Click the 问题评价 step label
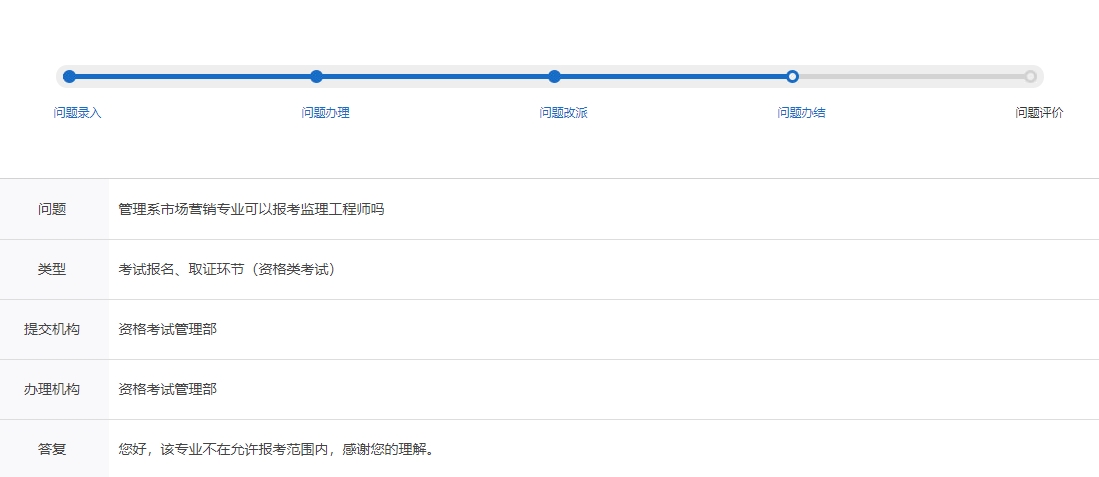This screenshot has height=477, width=1099. [1040, 113]
